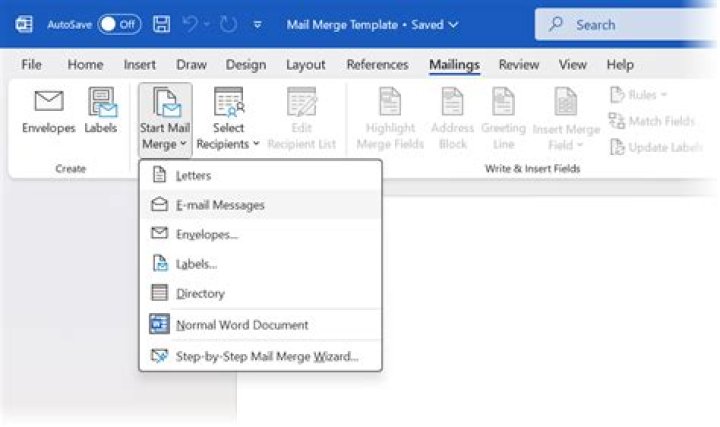Switch to the Layout tab
This screenshot has height=427, width=720.
tap(306, 65)
